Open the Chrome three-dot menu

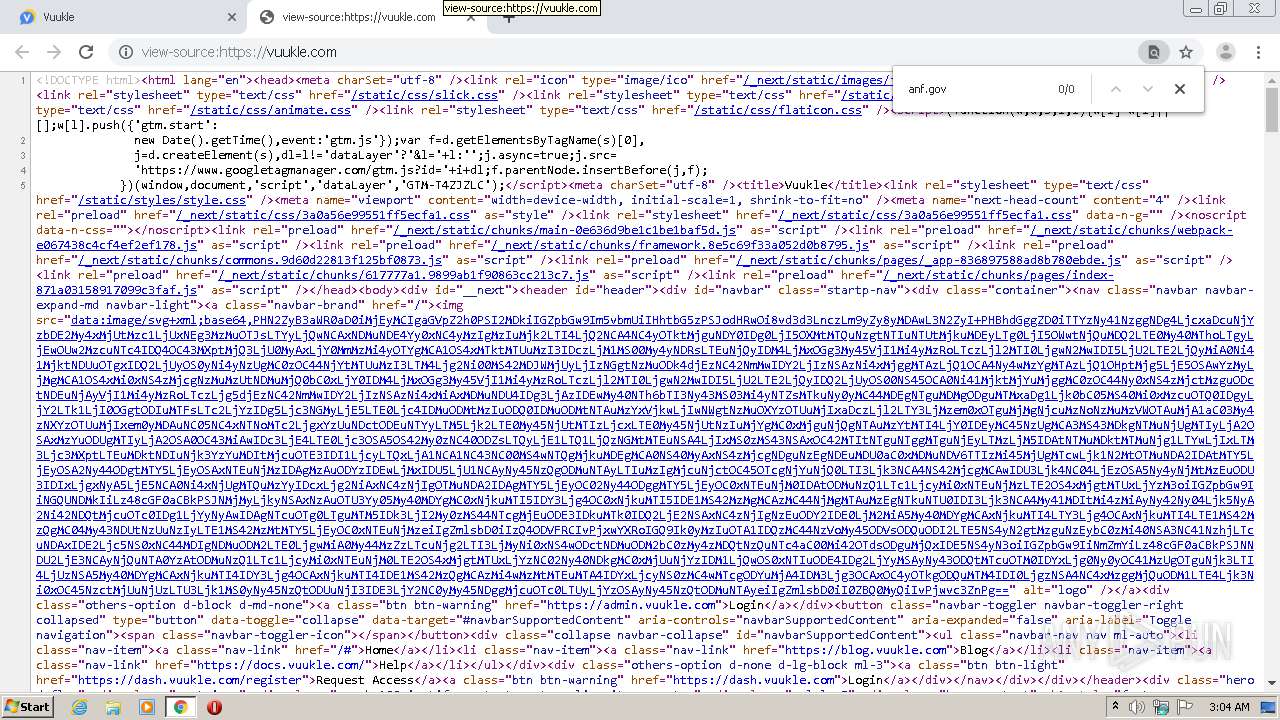coord(1258,52)
